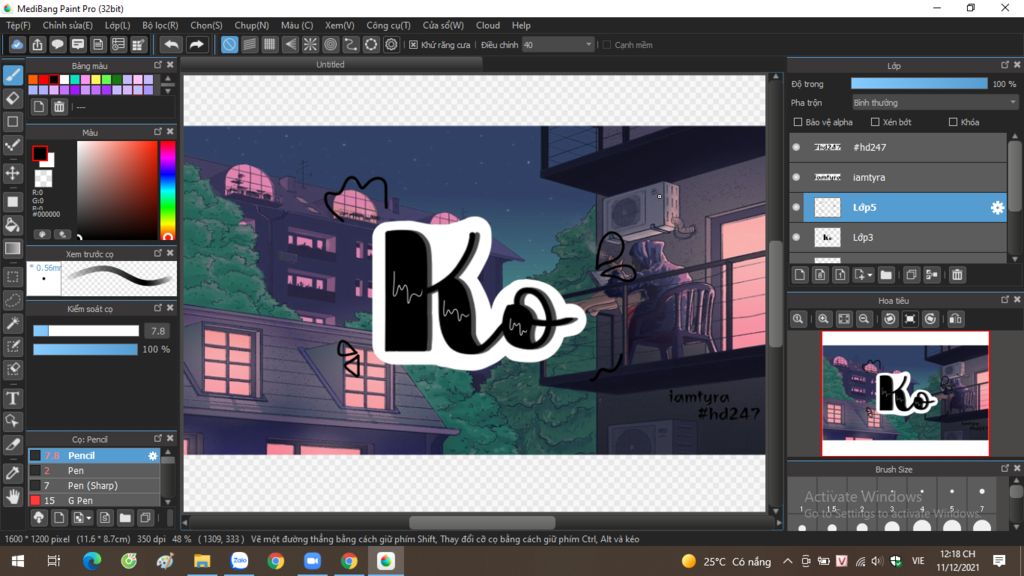The image size is (1024, 576).
Task: Open the Chỉnh sửa(E) menu
Action: [x=68, y=25]
